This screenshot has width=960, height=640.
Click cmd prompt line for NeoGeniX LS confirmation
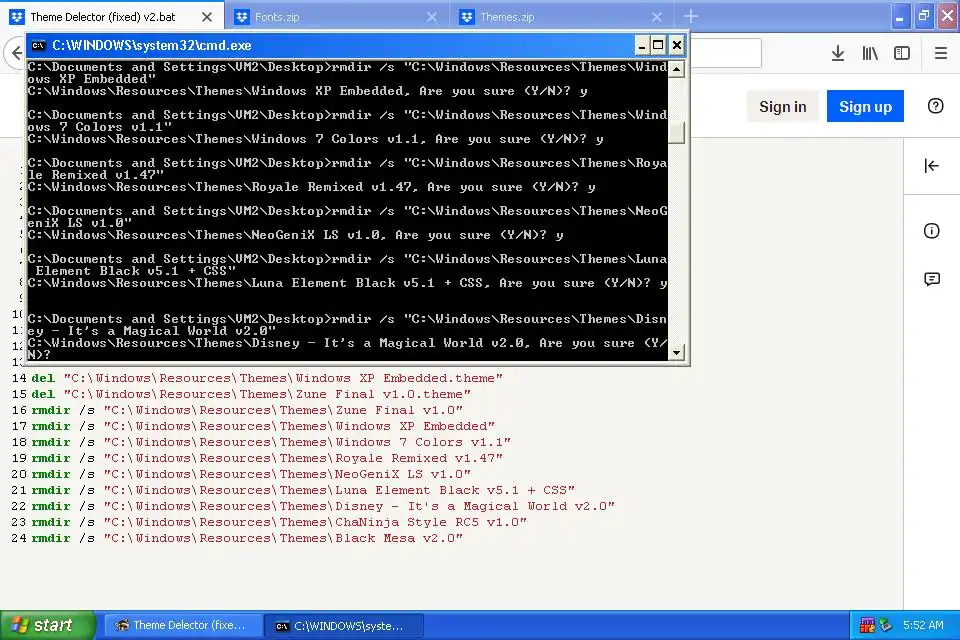[x=296, y=235]
